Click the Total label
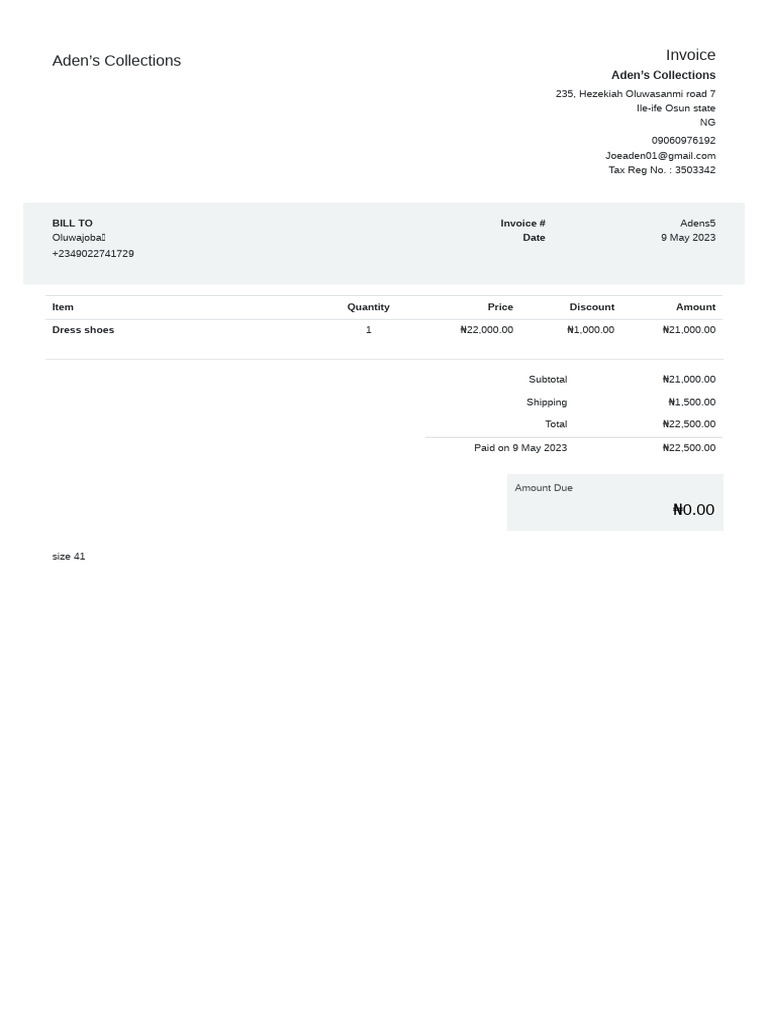This screenshot has height=1024, width=768. click(556, 424)
